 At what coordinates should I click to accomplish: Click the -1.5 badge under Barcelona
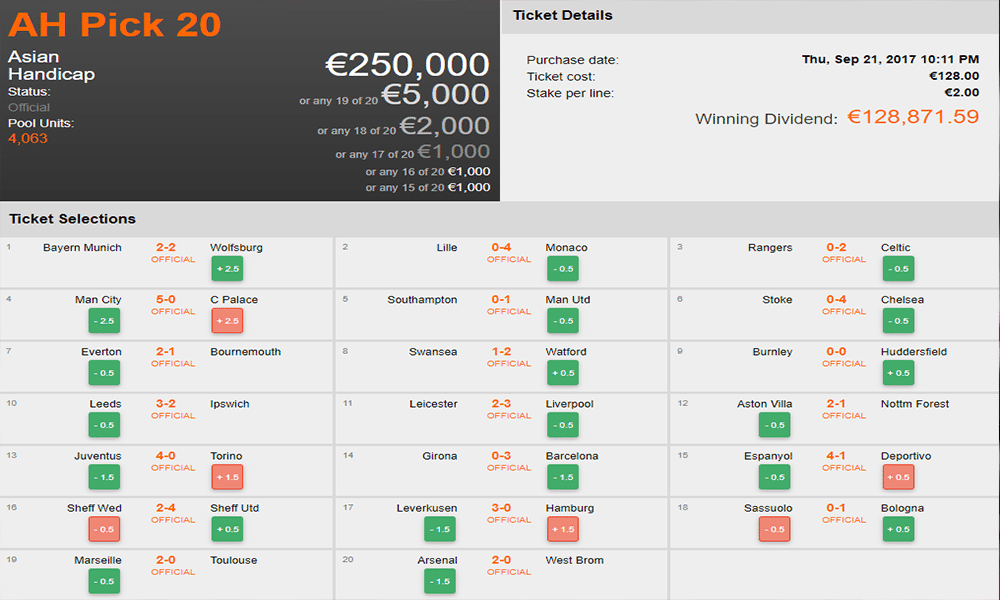pyautogui.click(x=562, y=477)
